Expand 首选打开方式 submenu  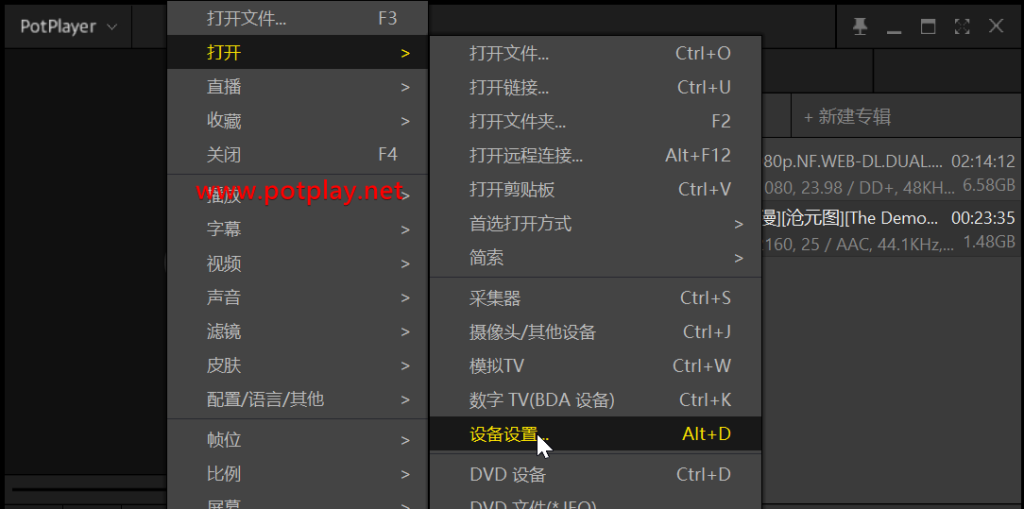coord(596,224)
